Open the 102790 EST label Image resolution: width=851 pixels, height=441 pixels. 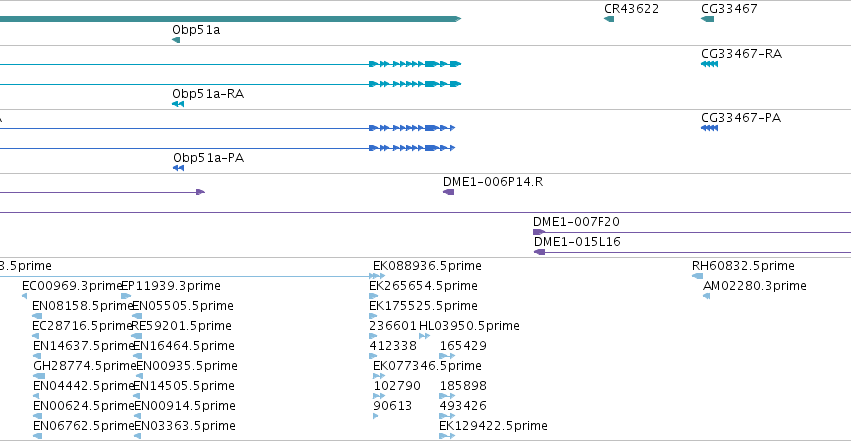(x=397, y=386)
